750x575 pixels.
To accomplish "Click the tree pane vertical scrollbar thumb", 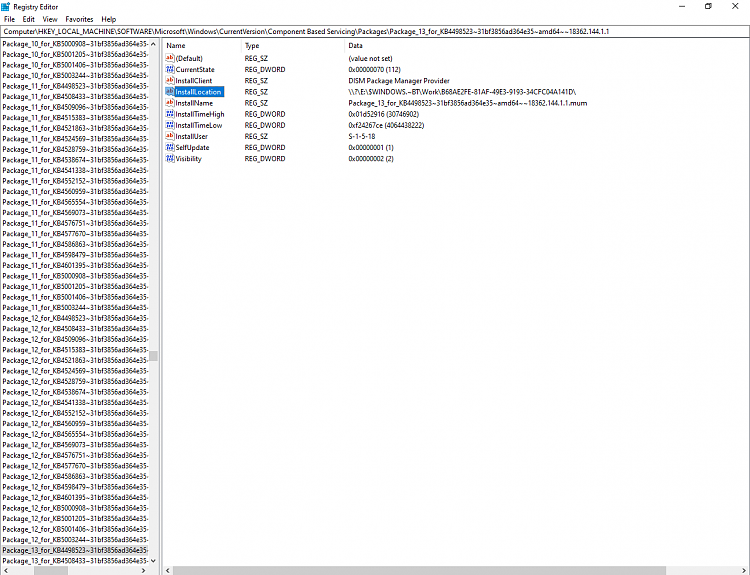I will pos(154,356).
